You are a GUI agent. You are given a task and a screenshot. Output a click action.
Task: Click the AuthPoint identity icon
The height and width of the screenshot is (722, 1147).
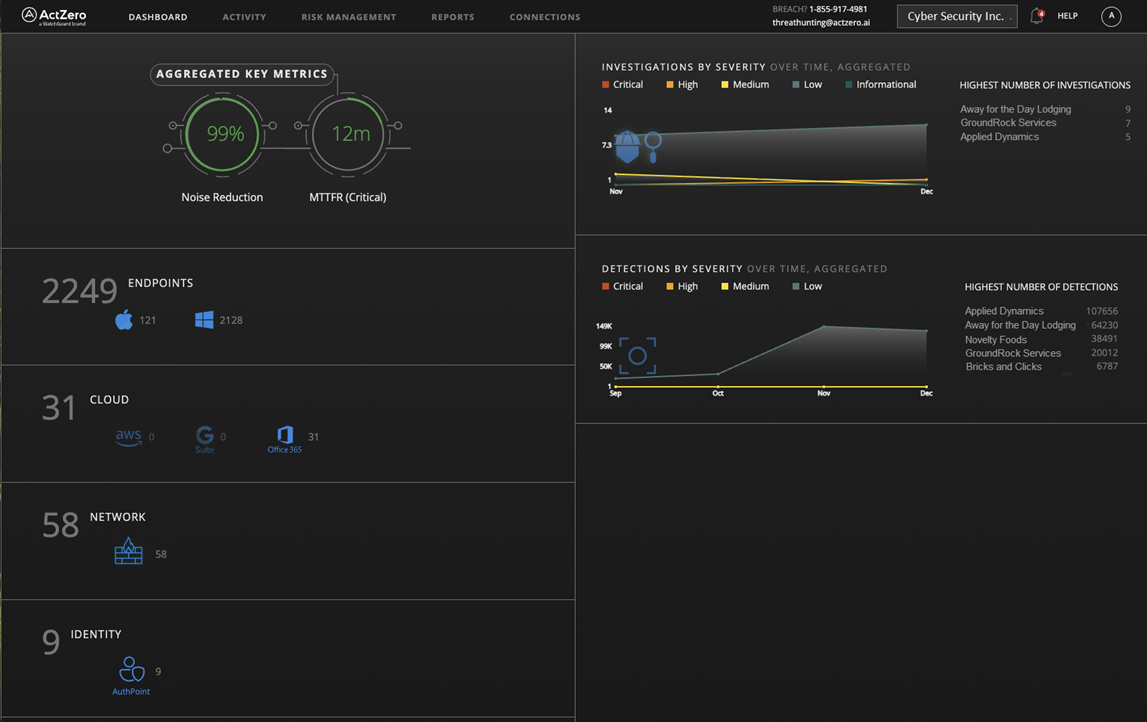(131, 668)
